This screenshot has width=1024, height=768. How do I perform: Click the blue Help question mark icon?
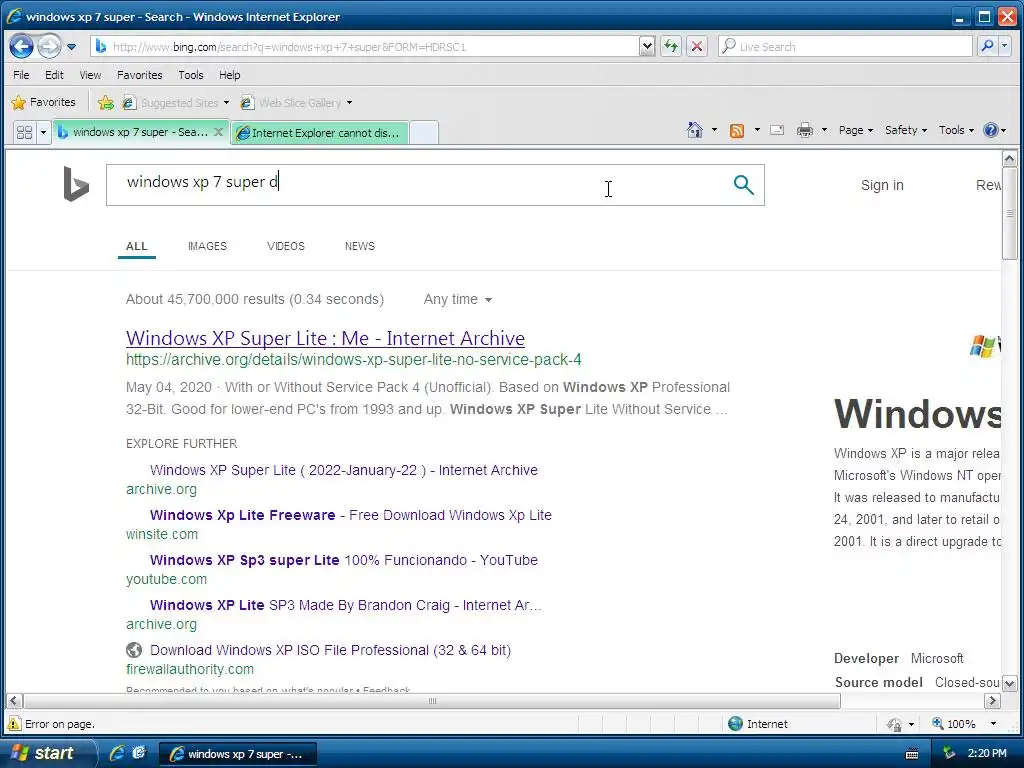click(x=991, y=130)
